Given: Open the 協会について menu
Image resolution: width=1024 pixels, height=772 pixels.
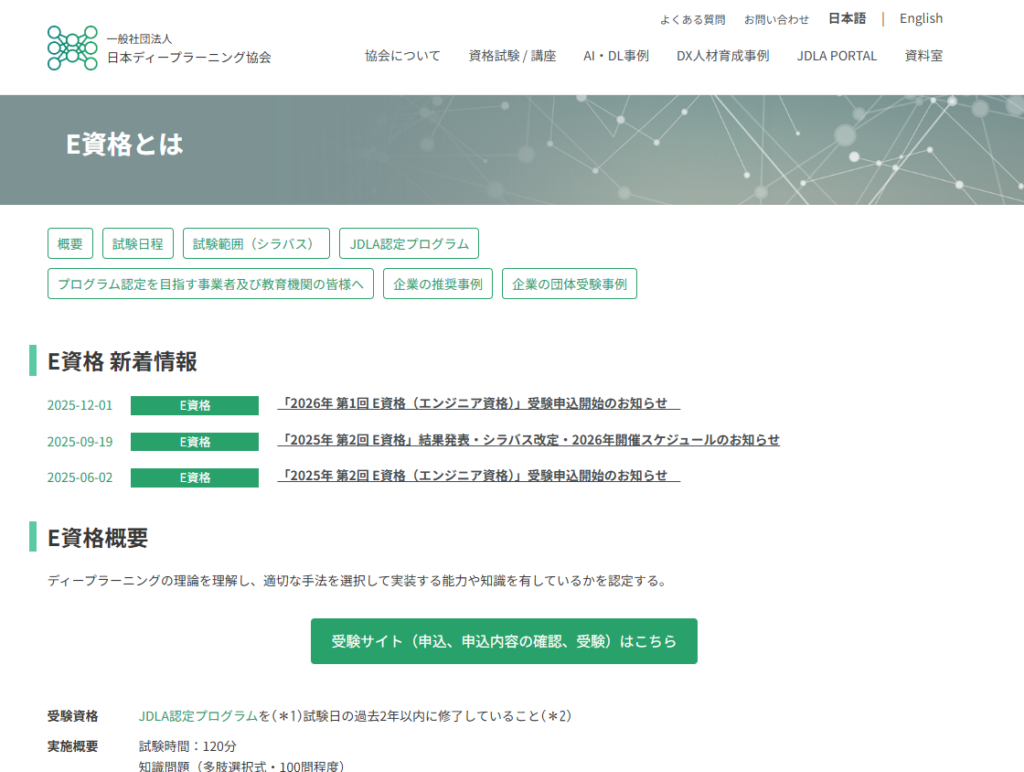Looking at the screenshot, I should coord(402,56).
